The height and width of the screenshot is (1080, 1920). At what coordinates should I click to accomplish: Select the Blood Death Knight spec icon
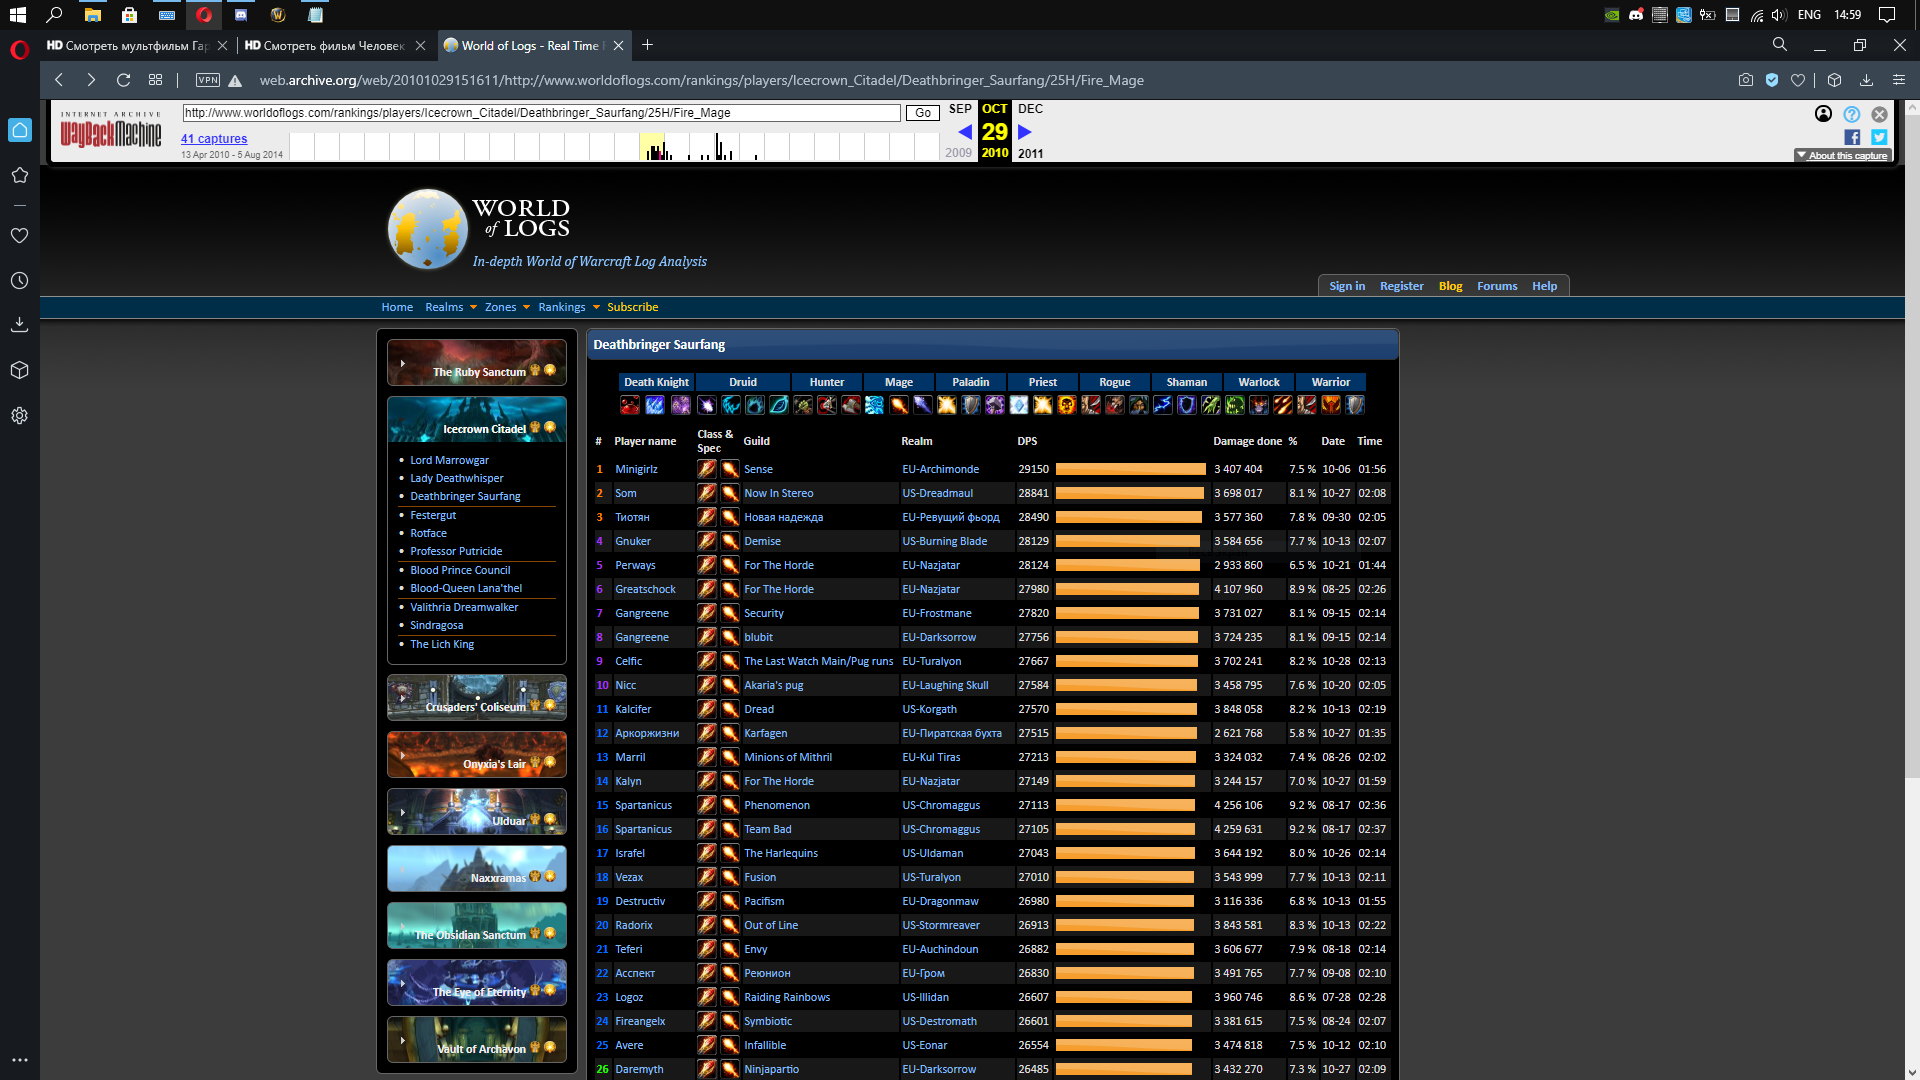pyautogui.click(x=630, y=405)
